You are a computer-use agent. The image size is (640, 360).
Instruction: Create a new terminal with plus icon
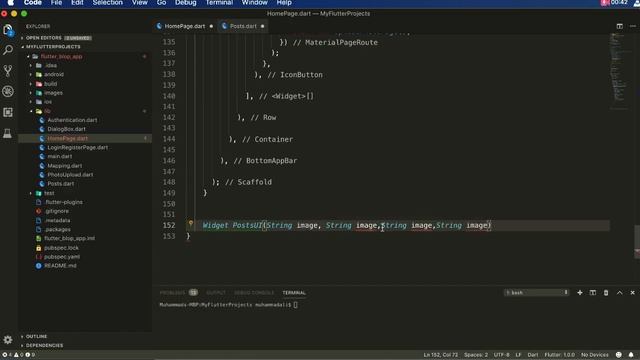[x=580, y=293]
